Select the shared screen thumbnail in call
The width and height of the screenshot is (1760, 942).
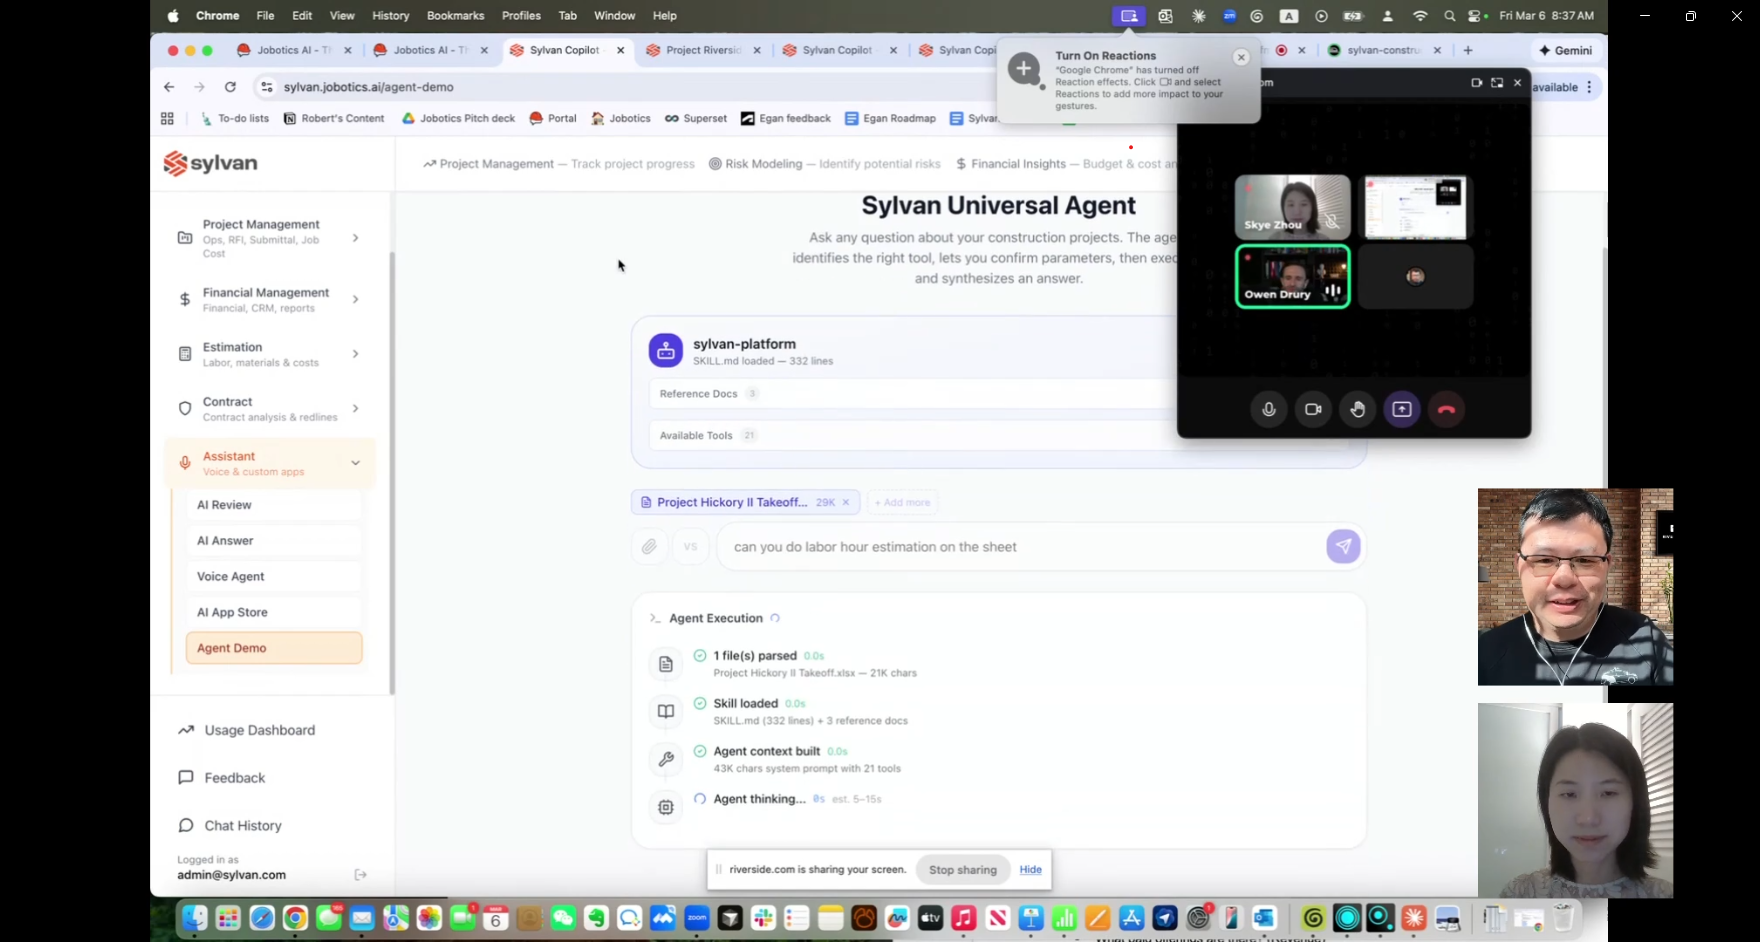pyautogui.click(x=1415, y=207)
